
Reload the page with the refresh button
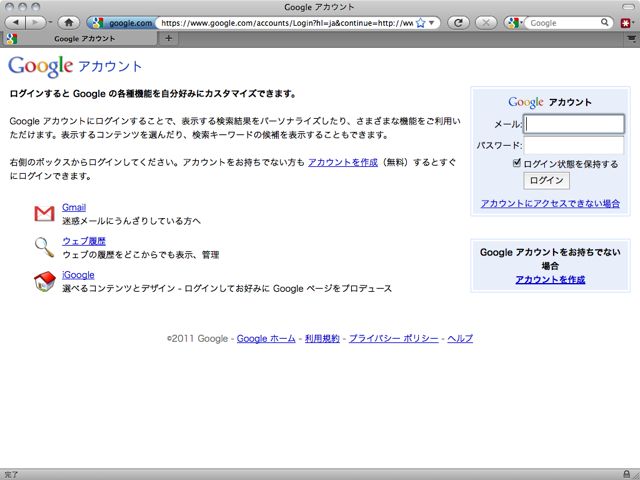[458, 22]
